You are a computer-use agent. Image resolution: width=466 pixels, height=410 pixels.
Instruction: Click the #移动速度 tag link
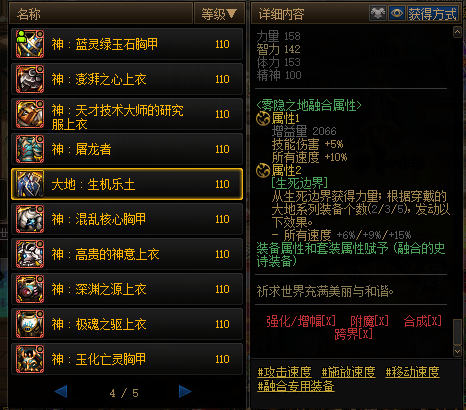(412, 372)
